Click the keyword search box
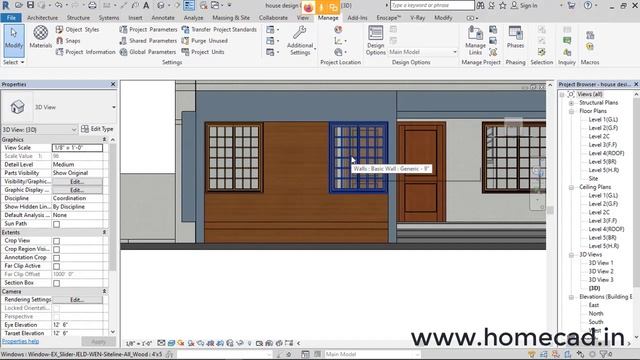 coord(432,5)
